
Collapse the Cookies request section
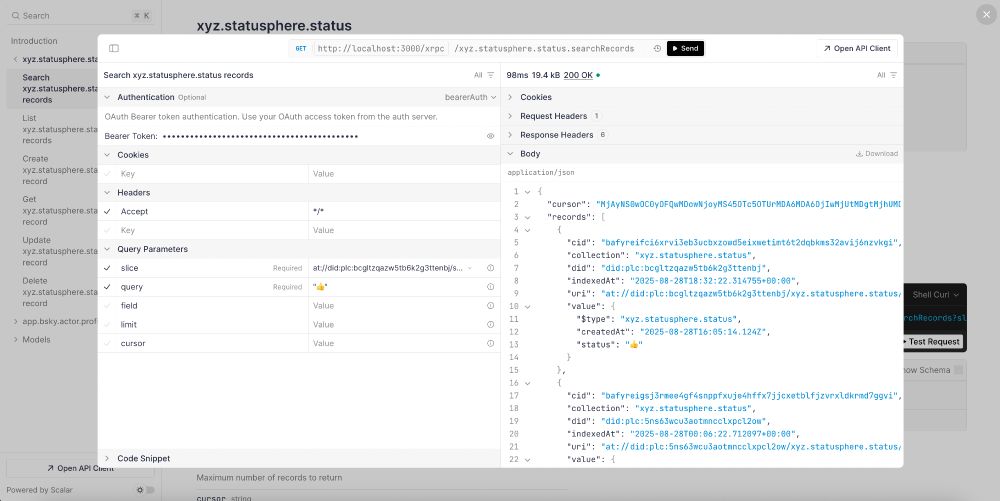point(107,155)
